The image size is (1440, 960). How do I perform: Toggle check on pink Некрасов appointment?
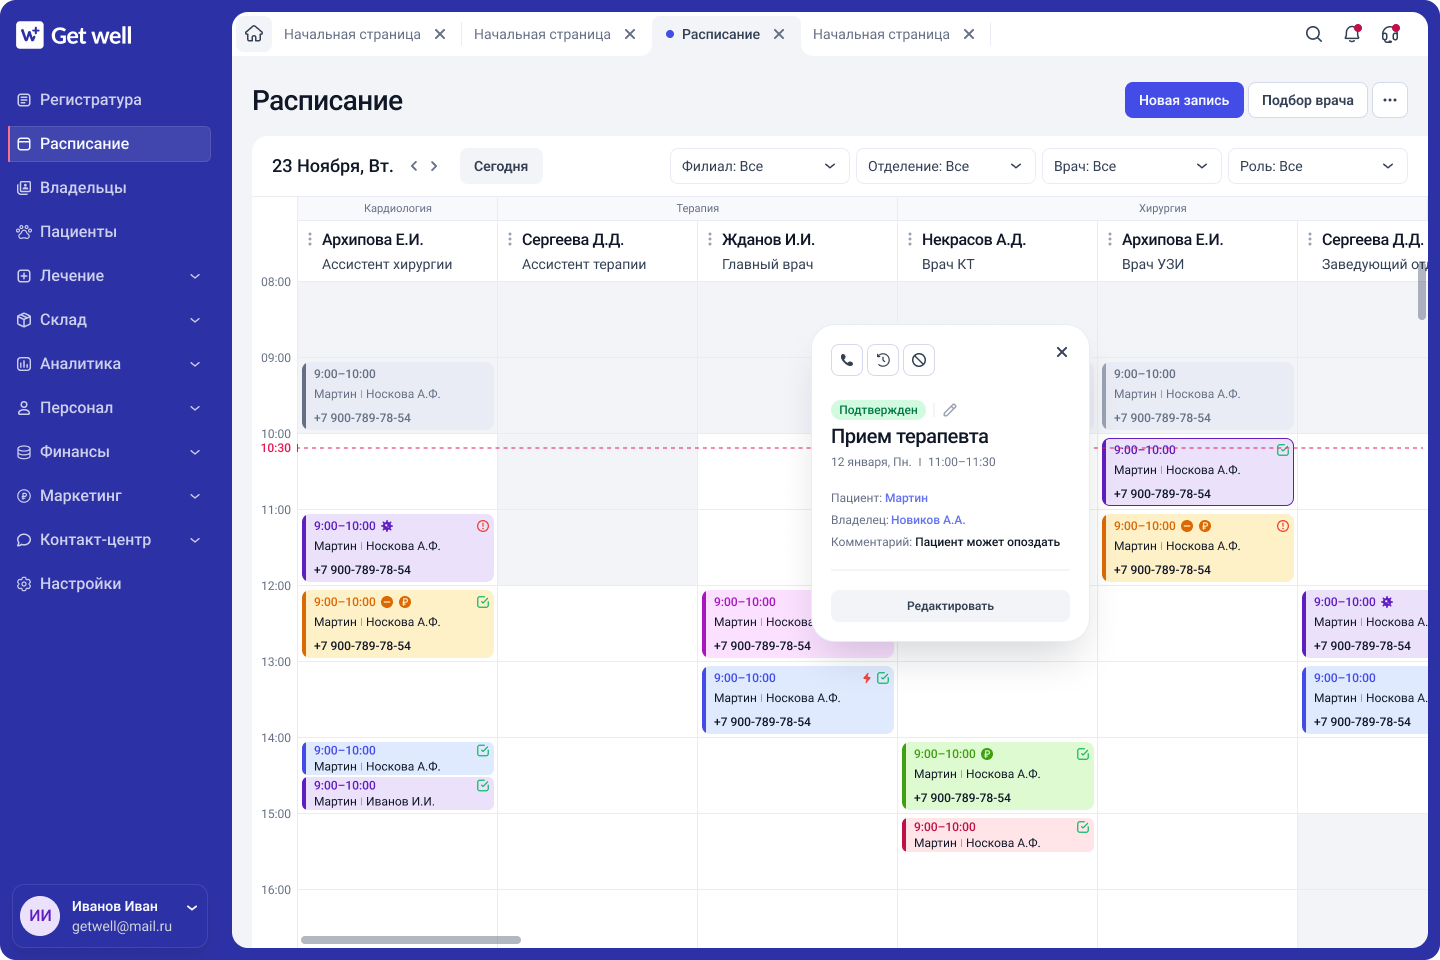click(1083, 827)
